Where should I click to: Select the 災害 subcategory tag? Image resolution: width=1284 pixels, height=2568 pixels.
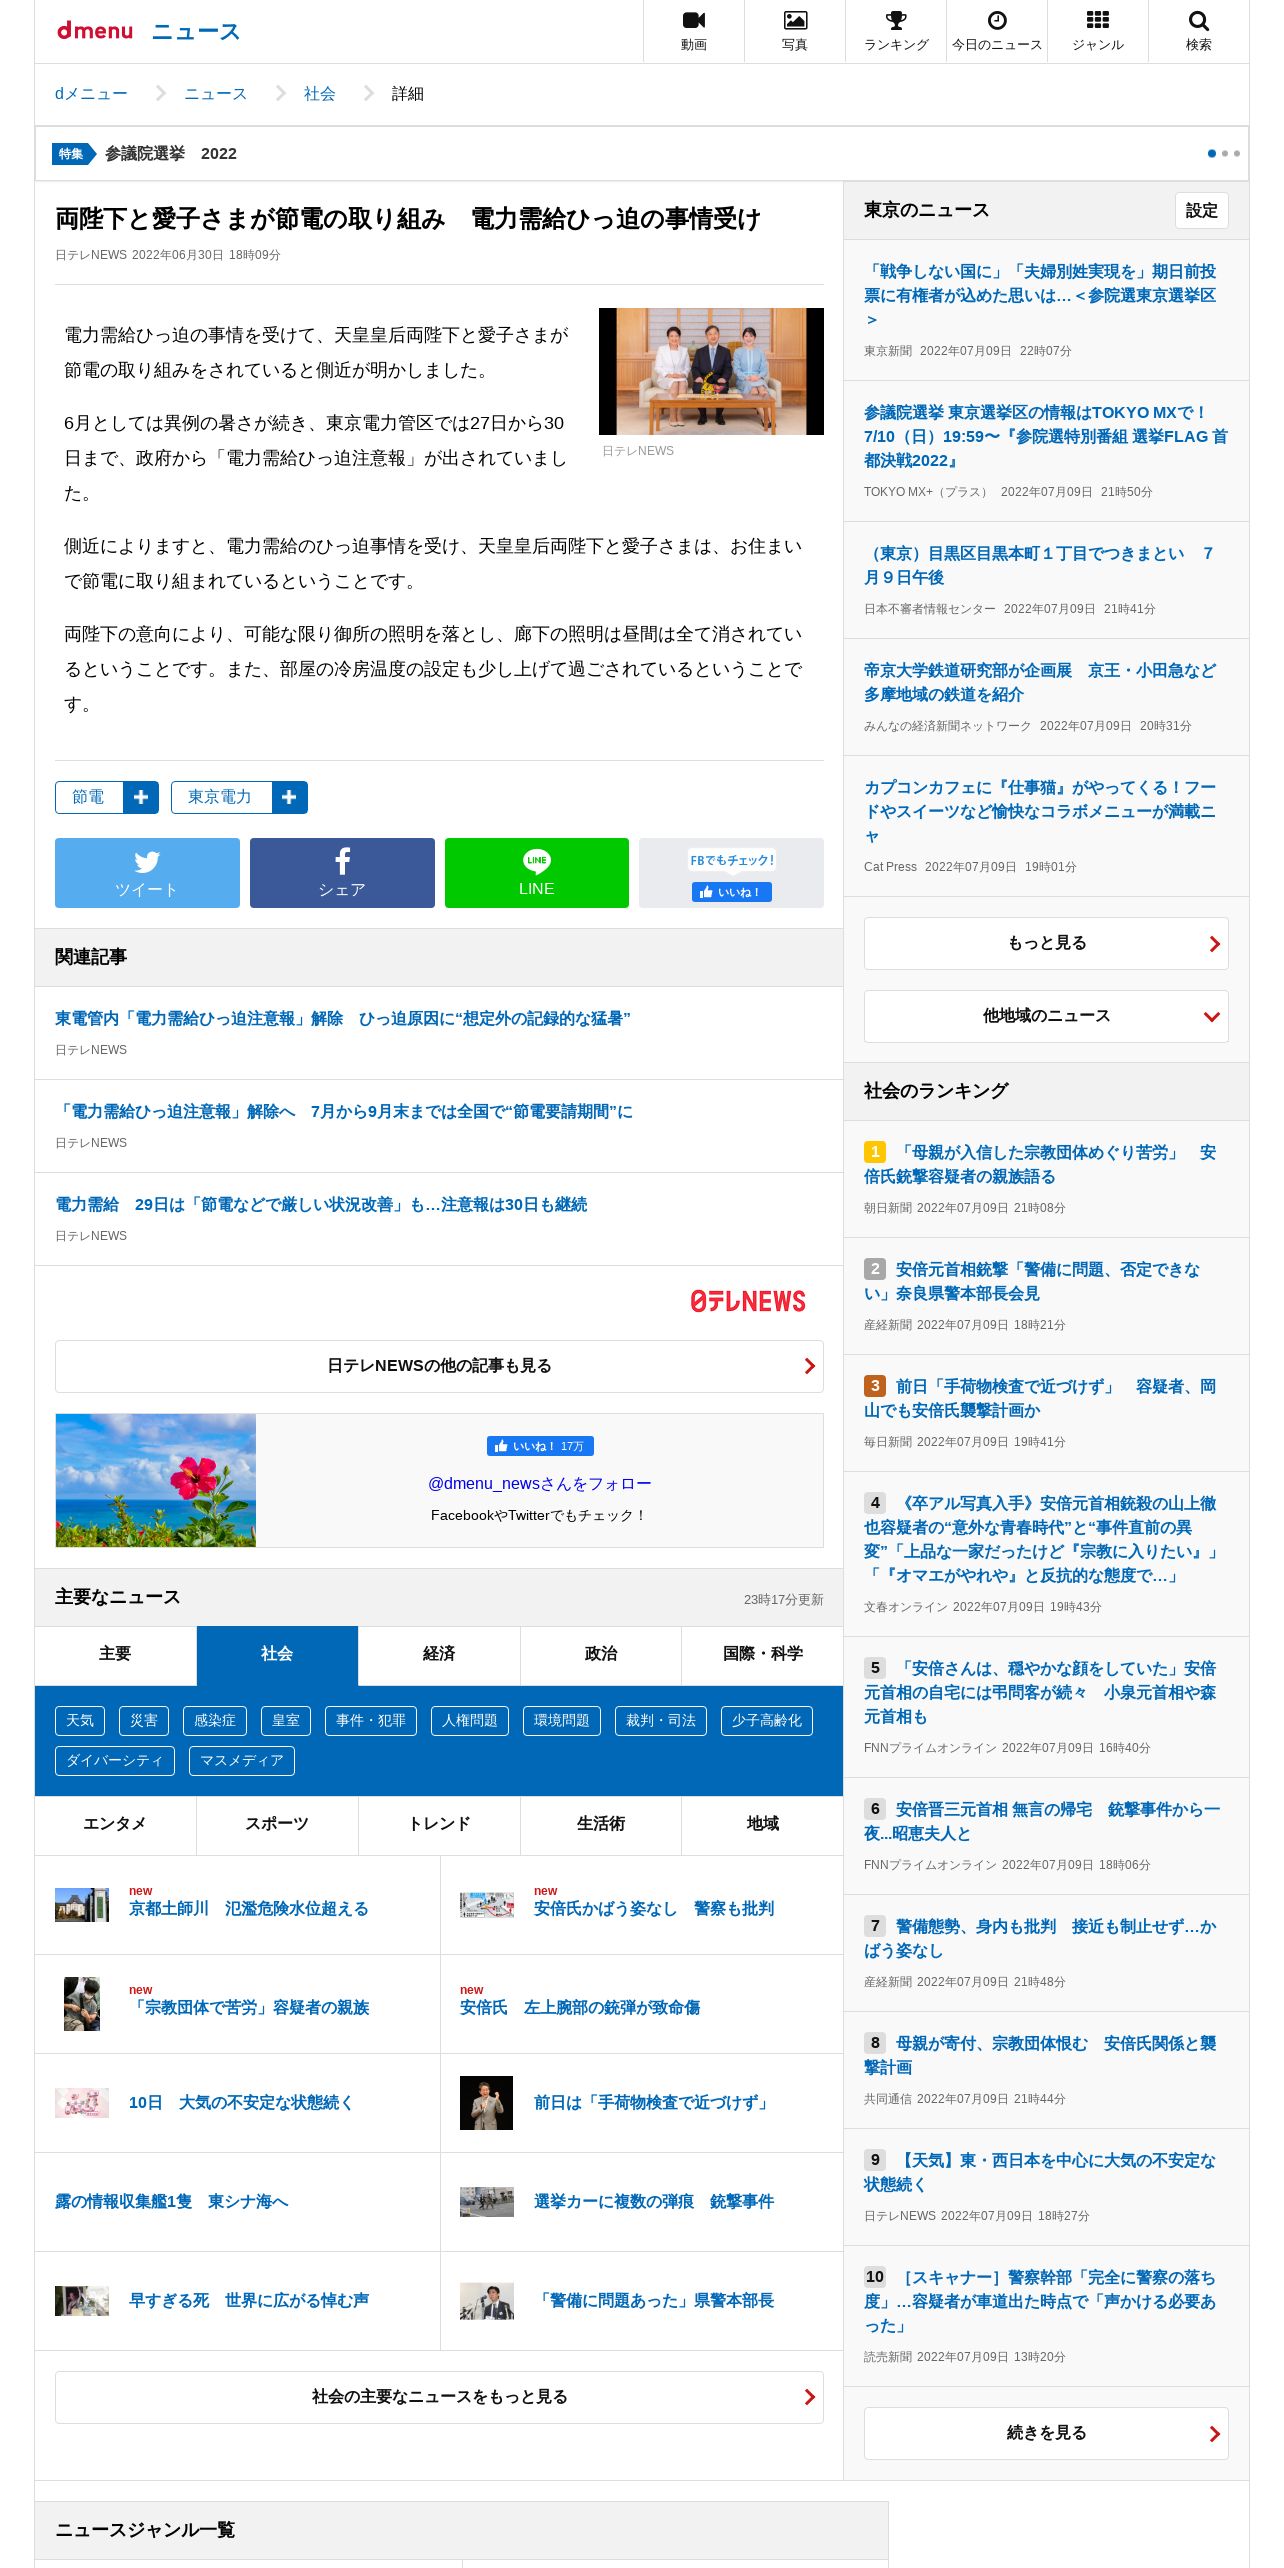pos(144,1721)
